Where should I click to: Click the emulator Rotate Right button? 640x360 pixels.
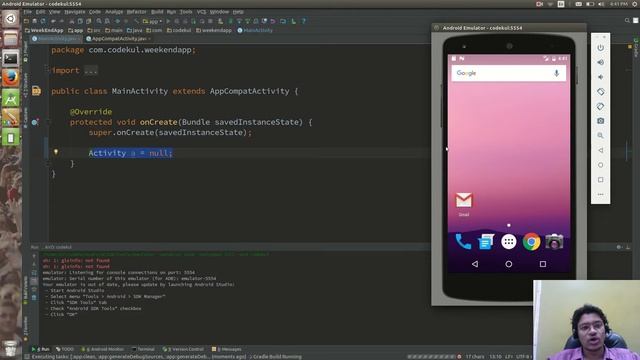[x=600, y=107]
